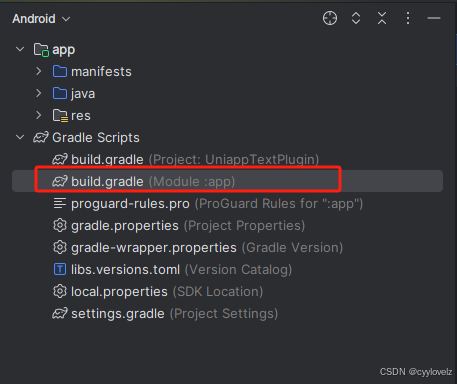Expand the java folder
The image size is (457, 384).
click(x=39, y=93)
